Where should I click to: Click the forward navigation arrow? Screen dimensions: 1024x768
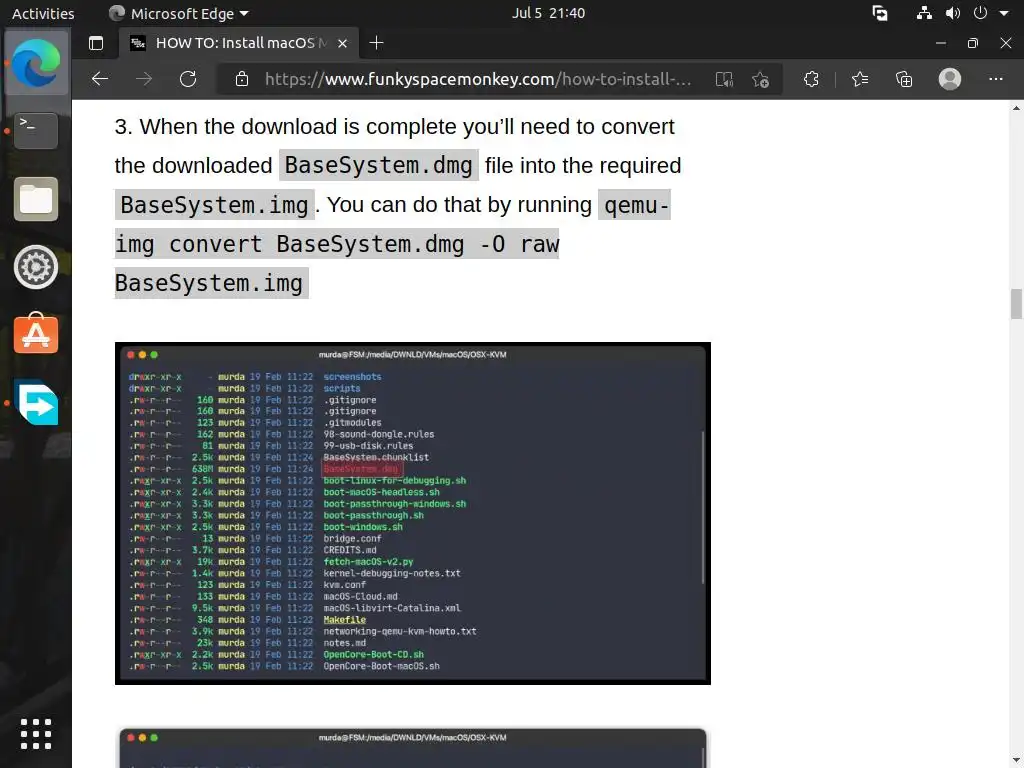[144, 79]
